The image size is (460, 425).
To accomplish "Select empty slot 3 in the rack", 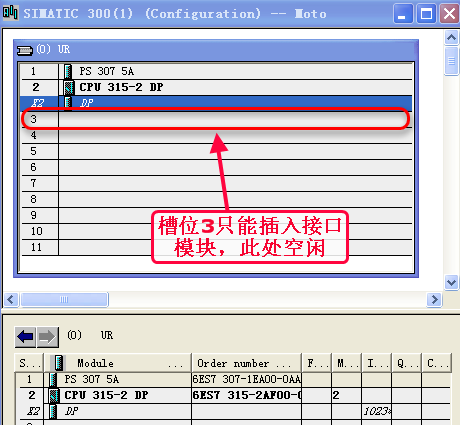I will pyautogui.click(x=217, y=119).
